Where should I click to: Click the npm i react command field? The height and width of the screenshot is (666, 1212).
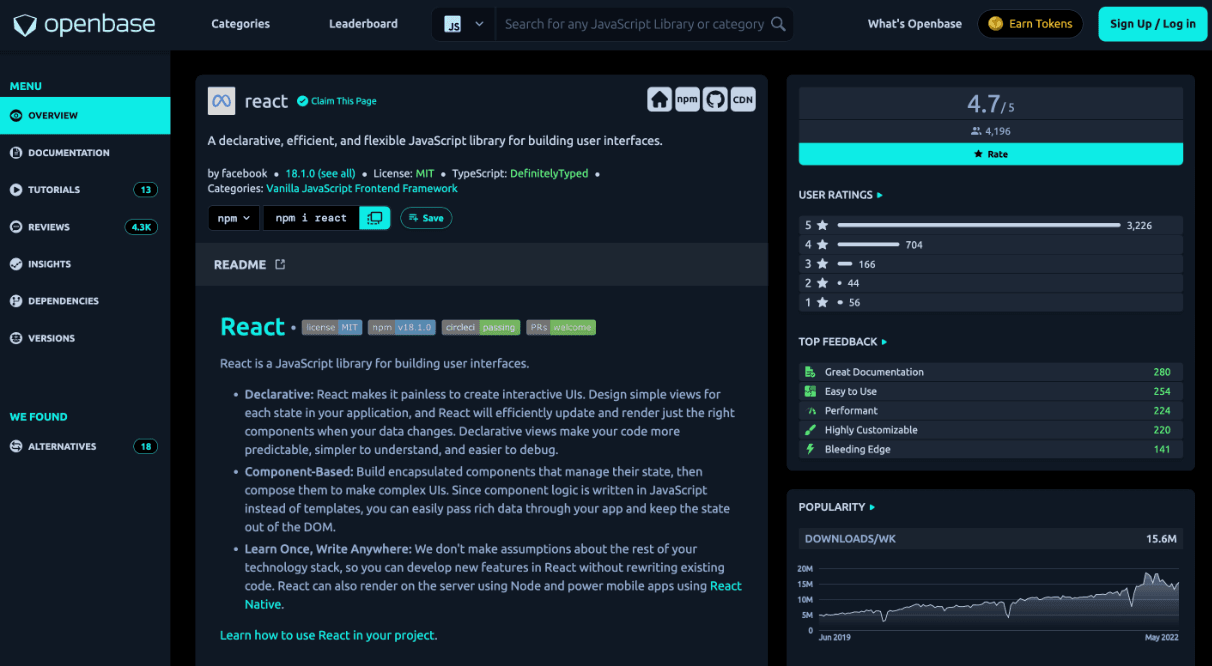[x=311, y=218]
